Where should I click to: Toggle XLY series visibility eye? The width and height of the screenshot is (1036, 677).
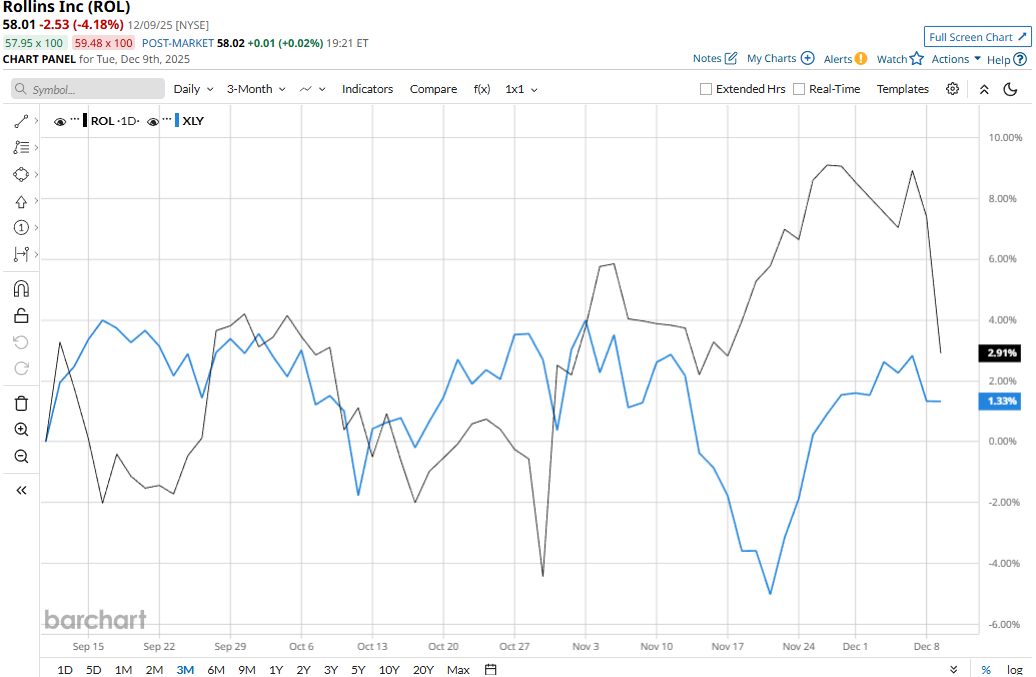point(153,122)
